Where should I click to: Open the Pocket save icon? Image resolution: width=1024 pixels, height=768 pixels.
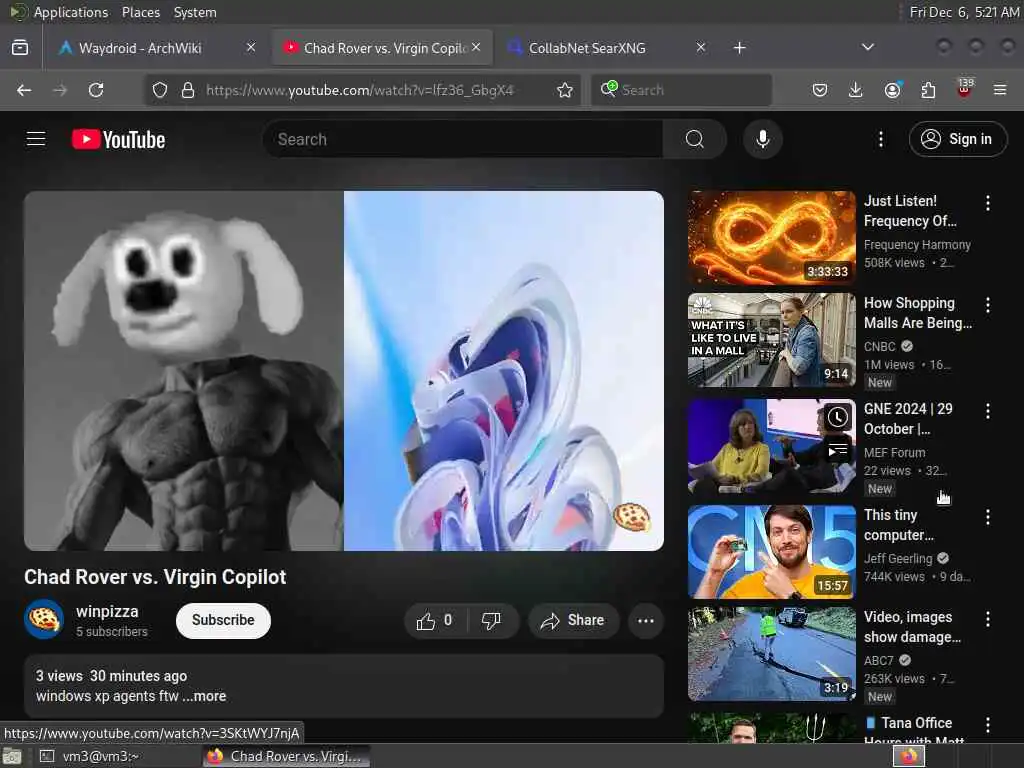point(820,90)
